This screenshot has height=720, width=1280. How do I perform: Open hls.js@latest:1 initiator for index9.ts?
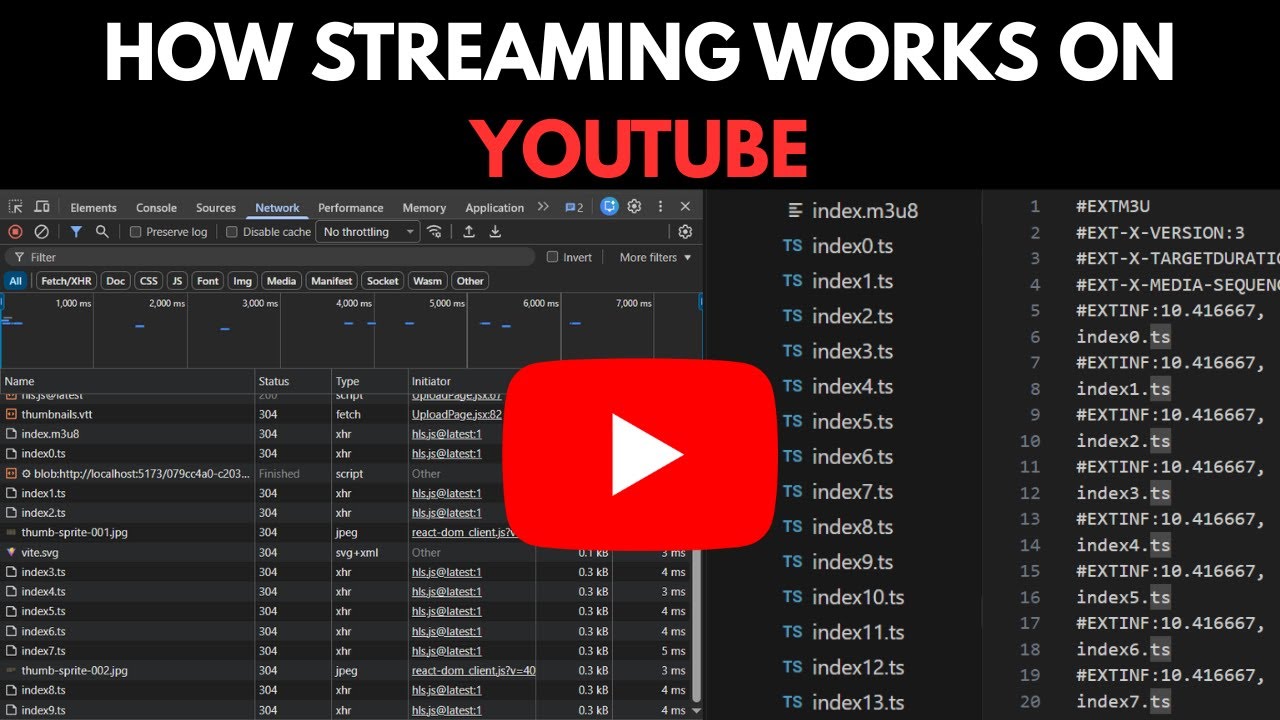446,710
